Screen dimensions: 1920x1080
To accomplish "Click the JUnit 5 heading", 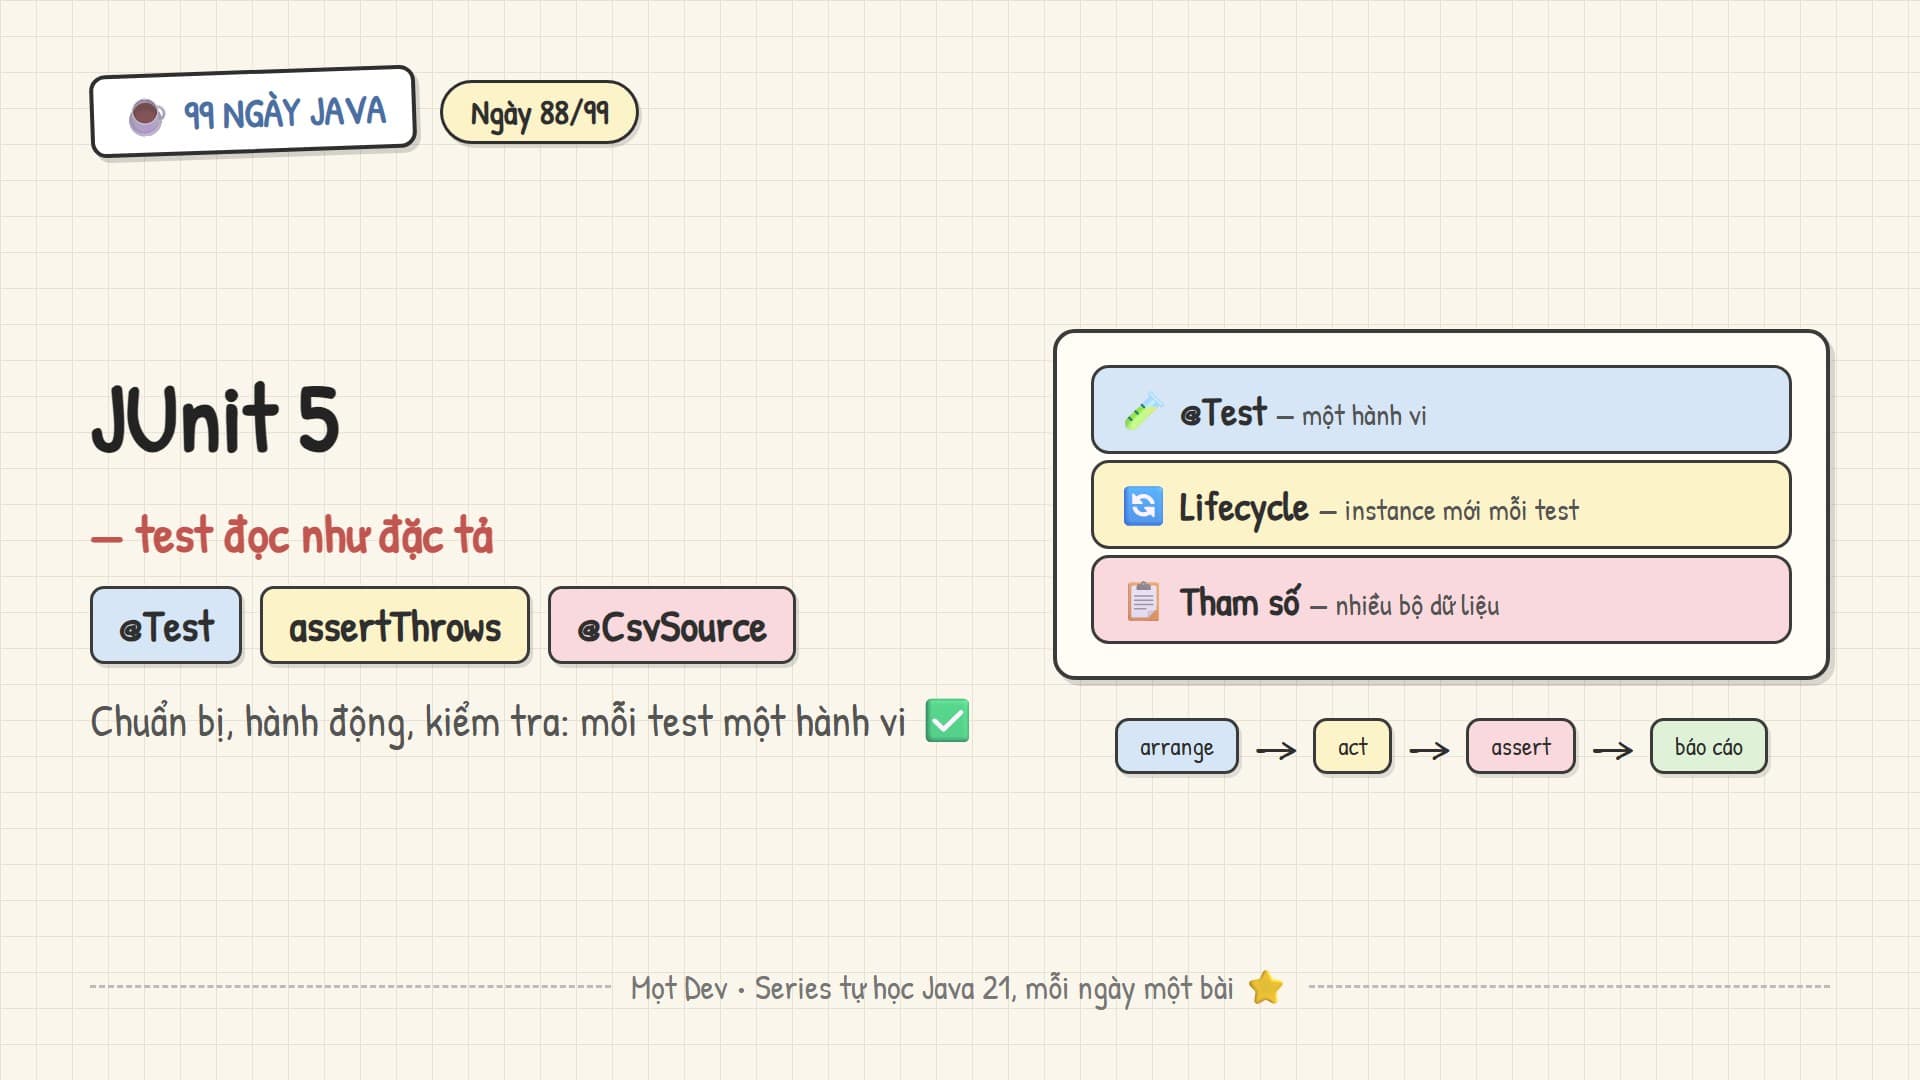I will coord(216,418).
